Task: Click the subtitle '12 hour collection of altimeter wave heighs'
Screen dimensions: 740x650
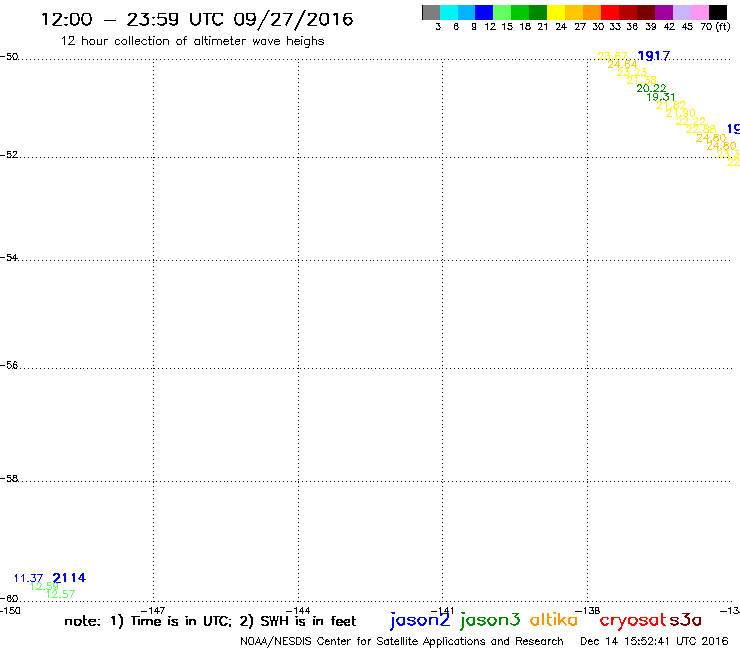Action: point(193,42)
